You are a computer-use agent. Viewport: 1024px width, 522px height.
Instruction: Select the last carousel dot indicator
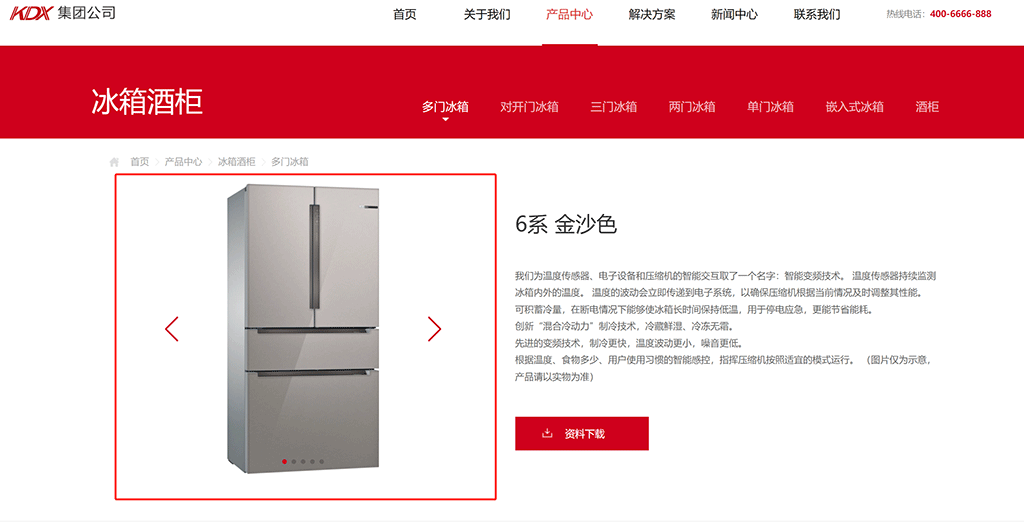pos(321,462)
